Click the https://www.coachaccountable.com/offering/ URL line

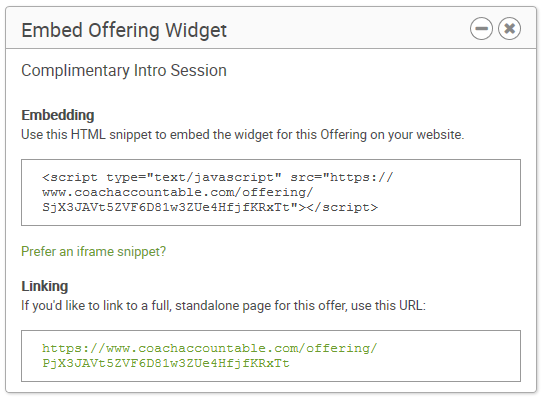click(210, 348)
